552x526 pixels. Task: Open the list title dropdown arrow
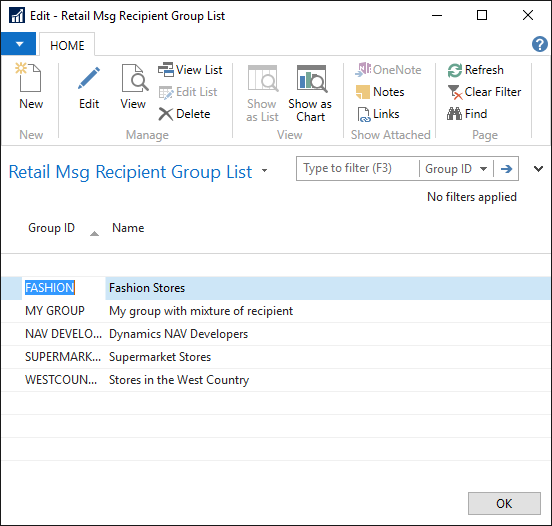point(264,171)
